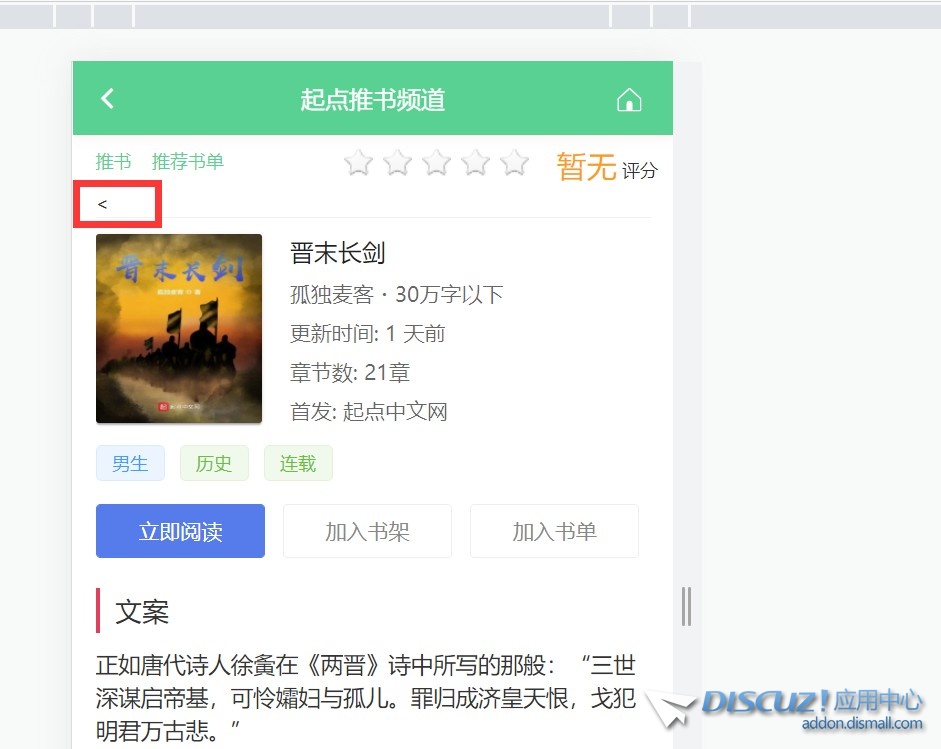Click the 立即阅读 button
This screenshot has width=941, height=749.
180,531
